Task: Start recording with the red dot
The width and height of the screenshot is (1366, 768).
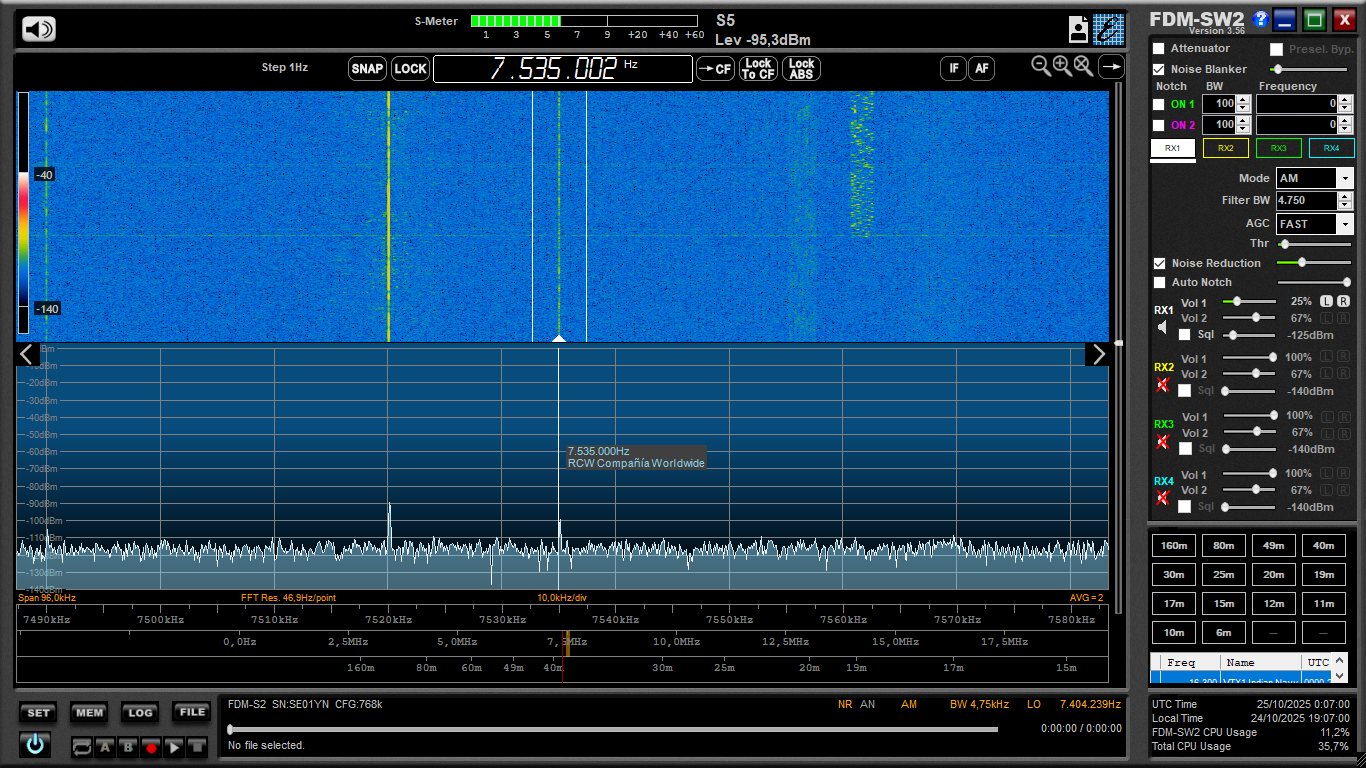Action: click(x=151, y=747)
